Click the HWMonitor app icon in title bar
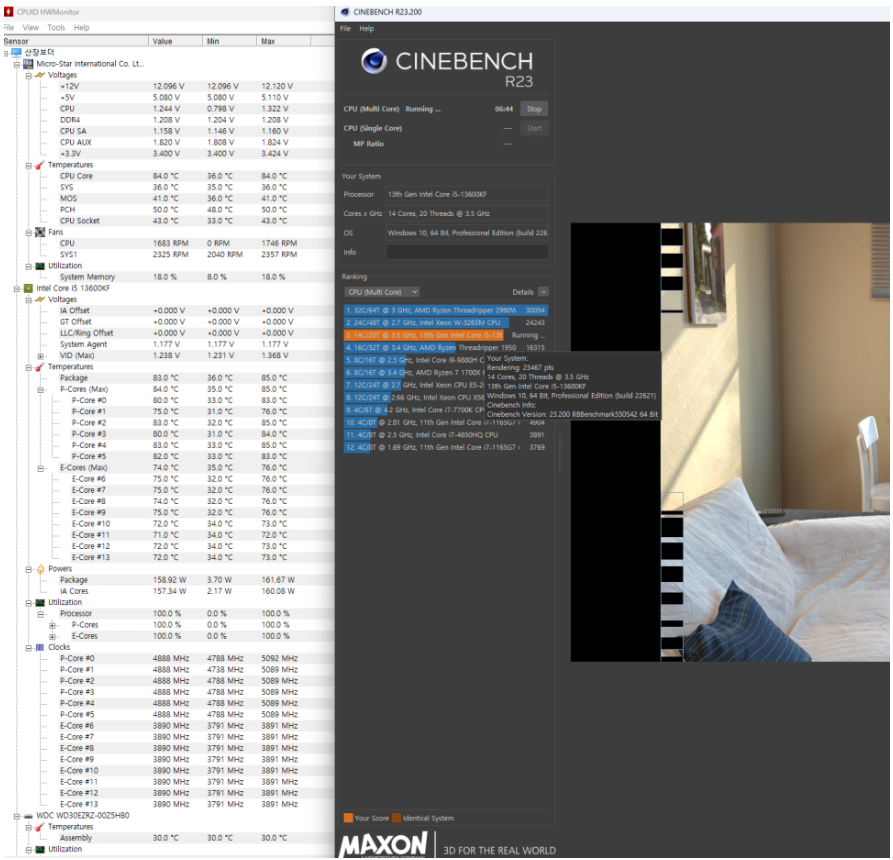Screen dimensions: 893x860 coord(9,11)
